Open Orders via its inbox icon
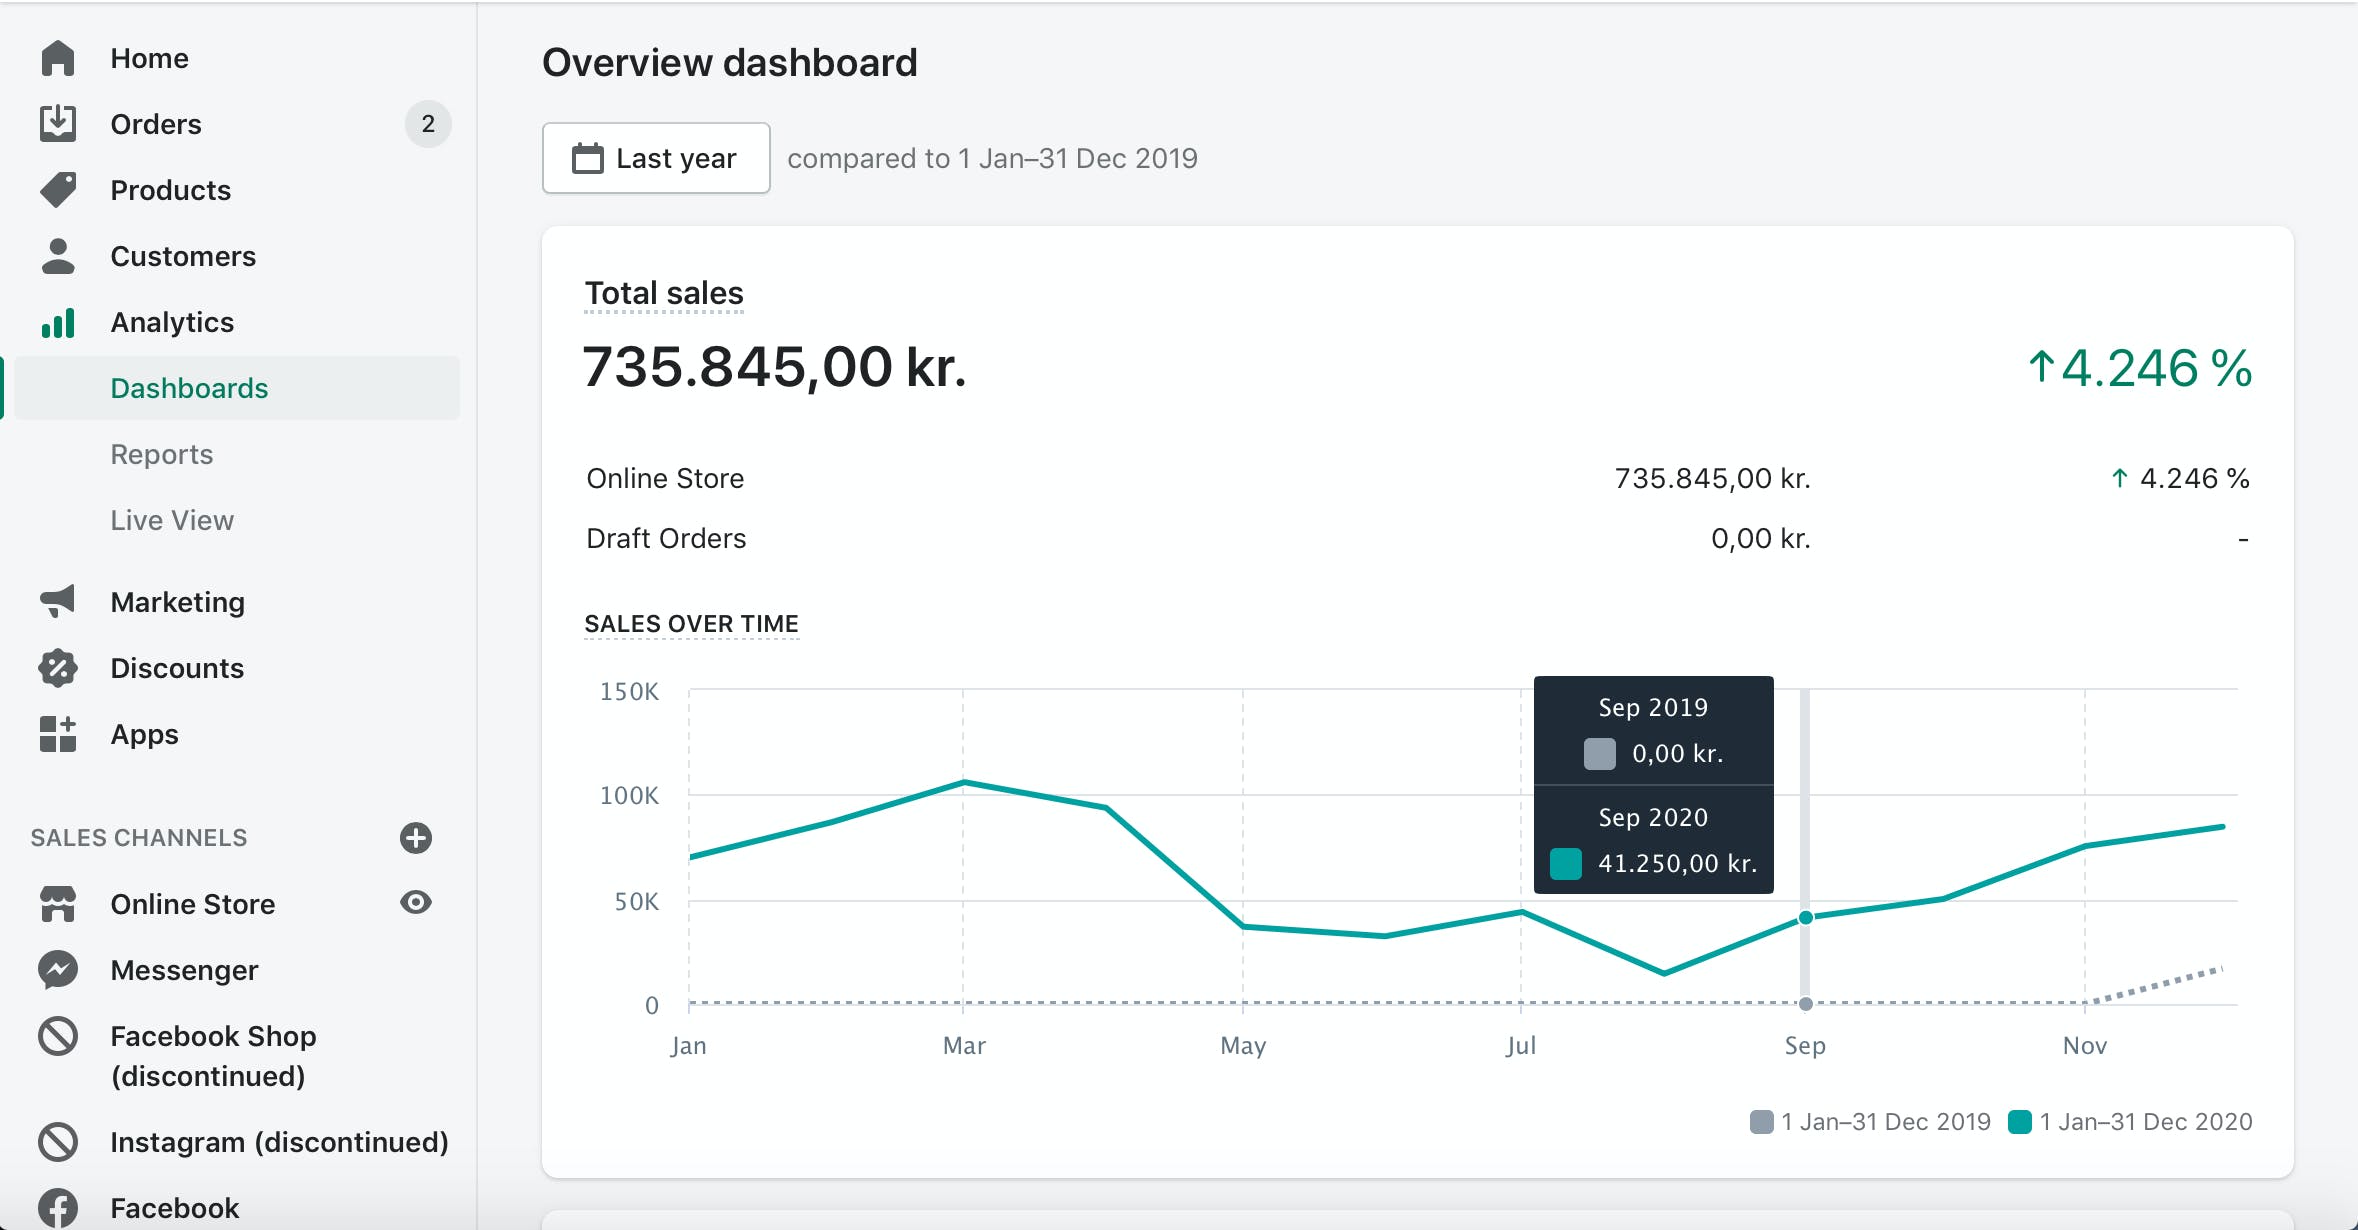2358x1230 pixels. click(58, 123)
